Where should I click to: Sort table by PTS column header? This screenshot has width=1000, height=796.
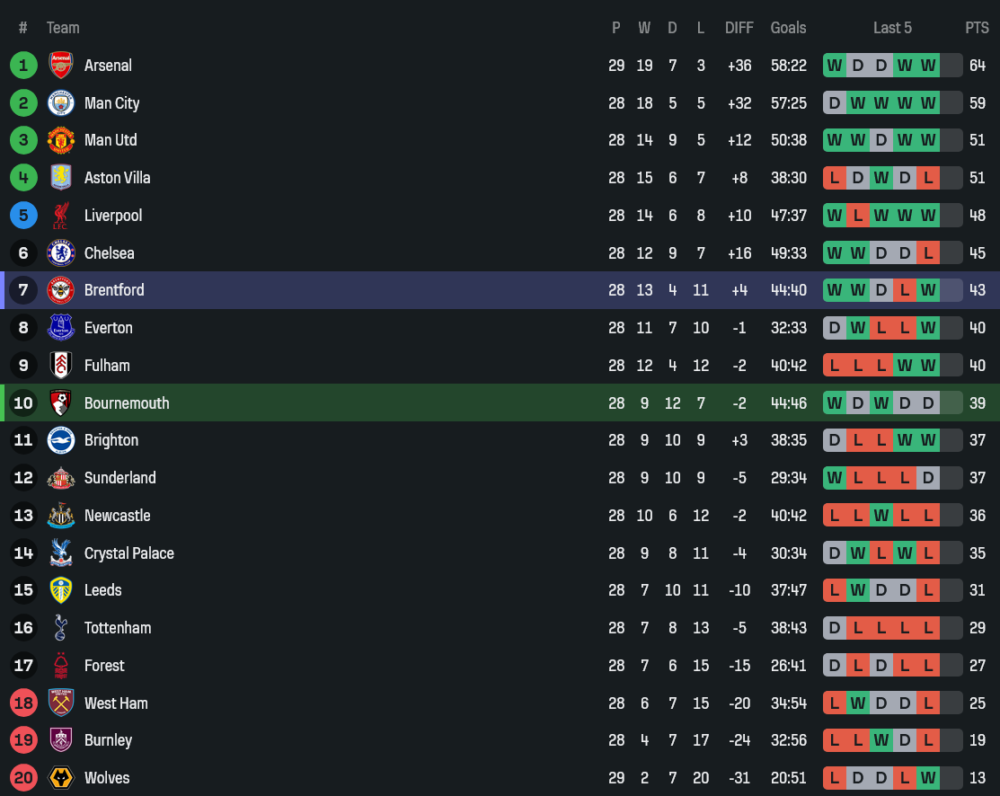pos(976,28)
